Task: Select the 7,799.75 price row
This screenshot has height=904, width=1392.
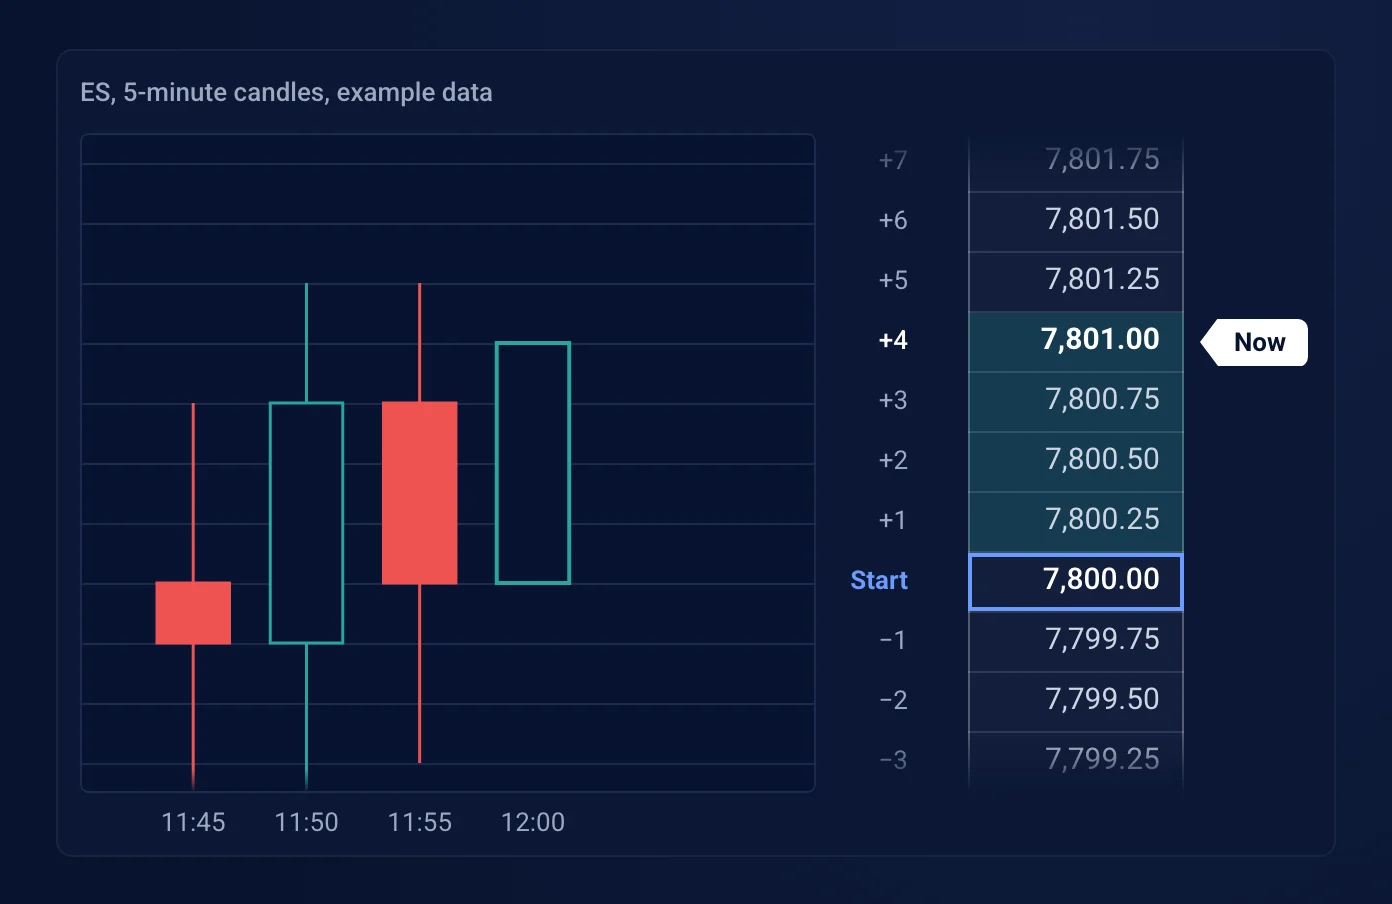Action: [1076, 641]
